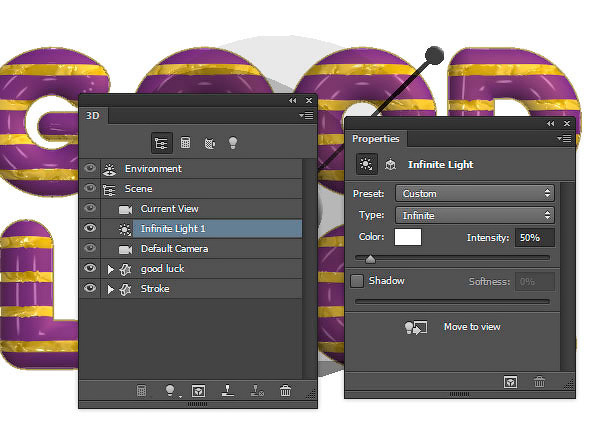Close the Properties panel
The height and width of the screenshot is (435, 600).
coord(567,124)
